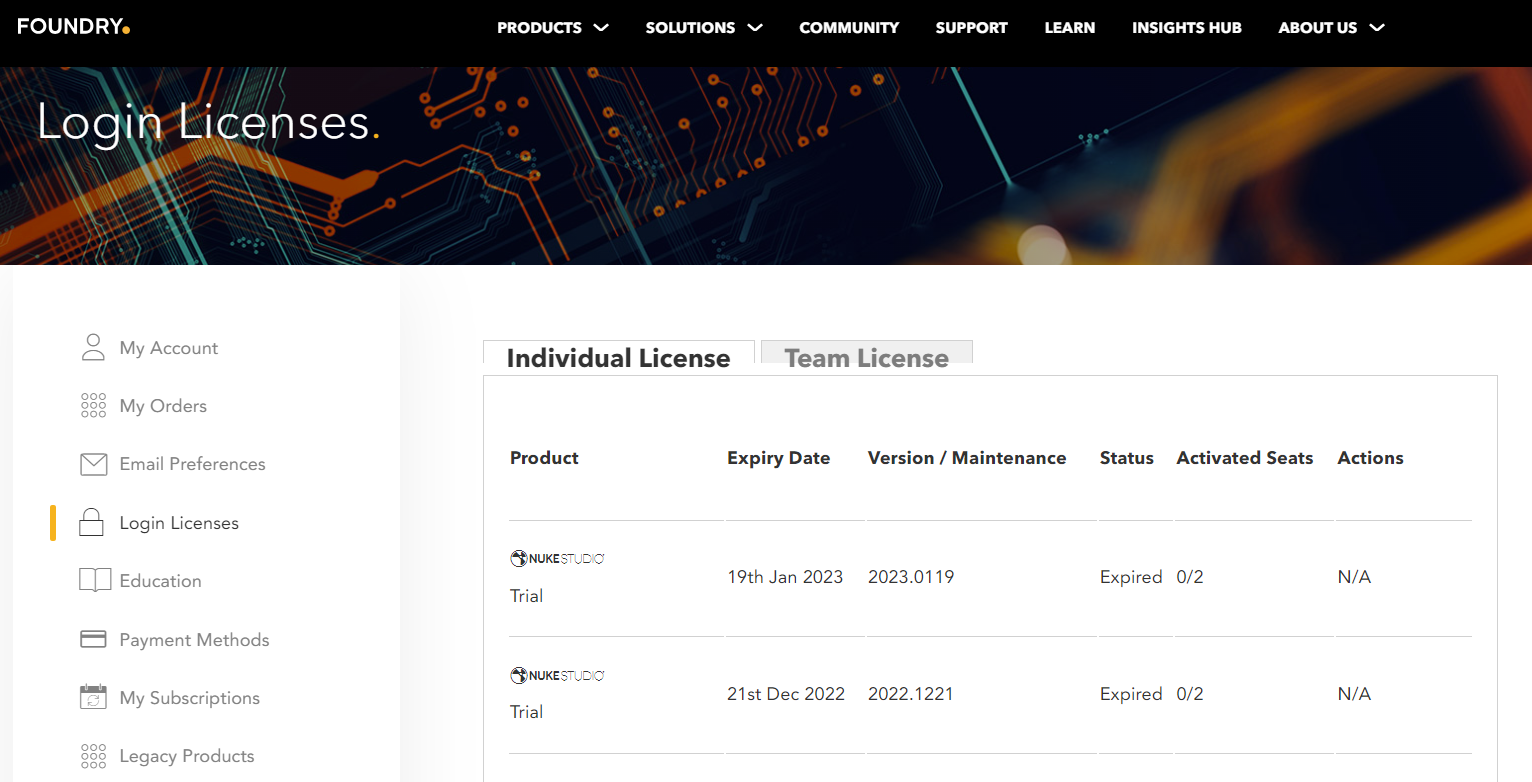This screenshot has width=1532, height=782.
Task: Select the Individual License tab
Action: click(618, 358)
